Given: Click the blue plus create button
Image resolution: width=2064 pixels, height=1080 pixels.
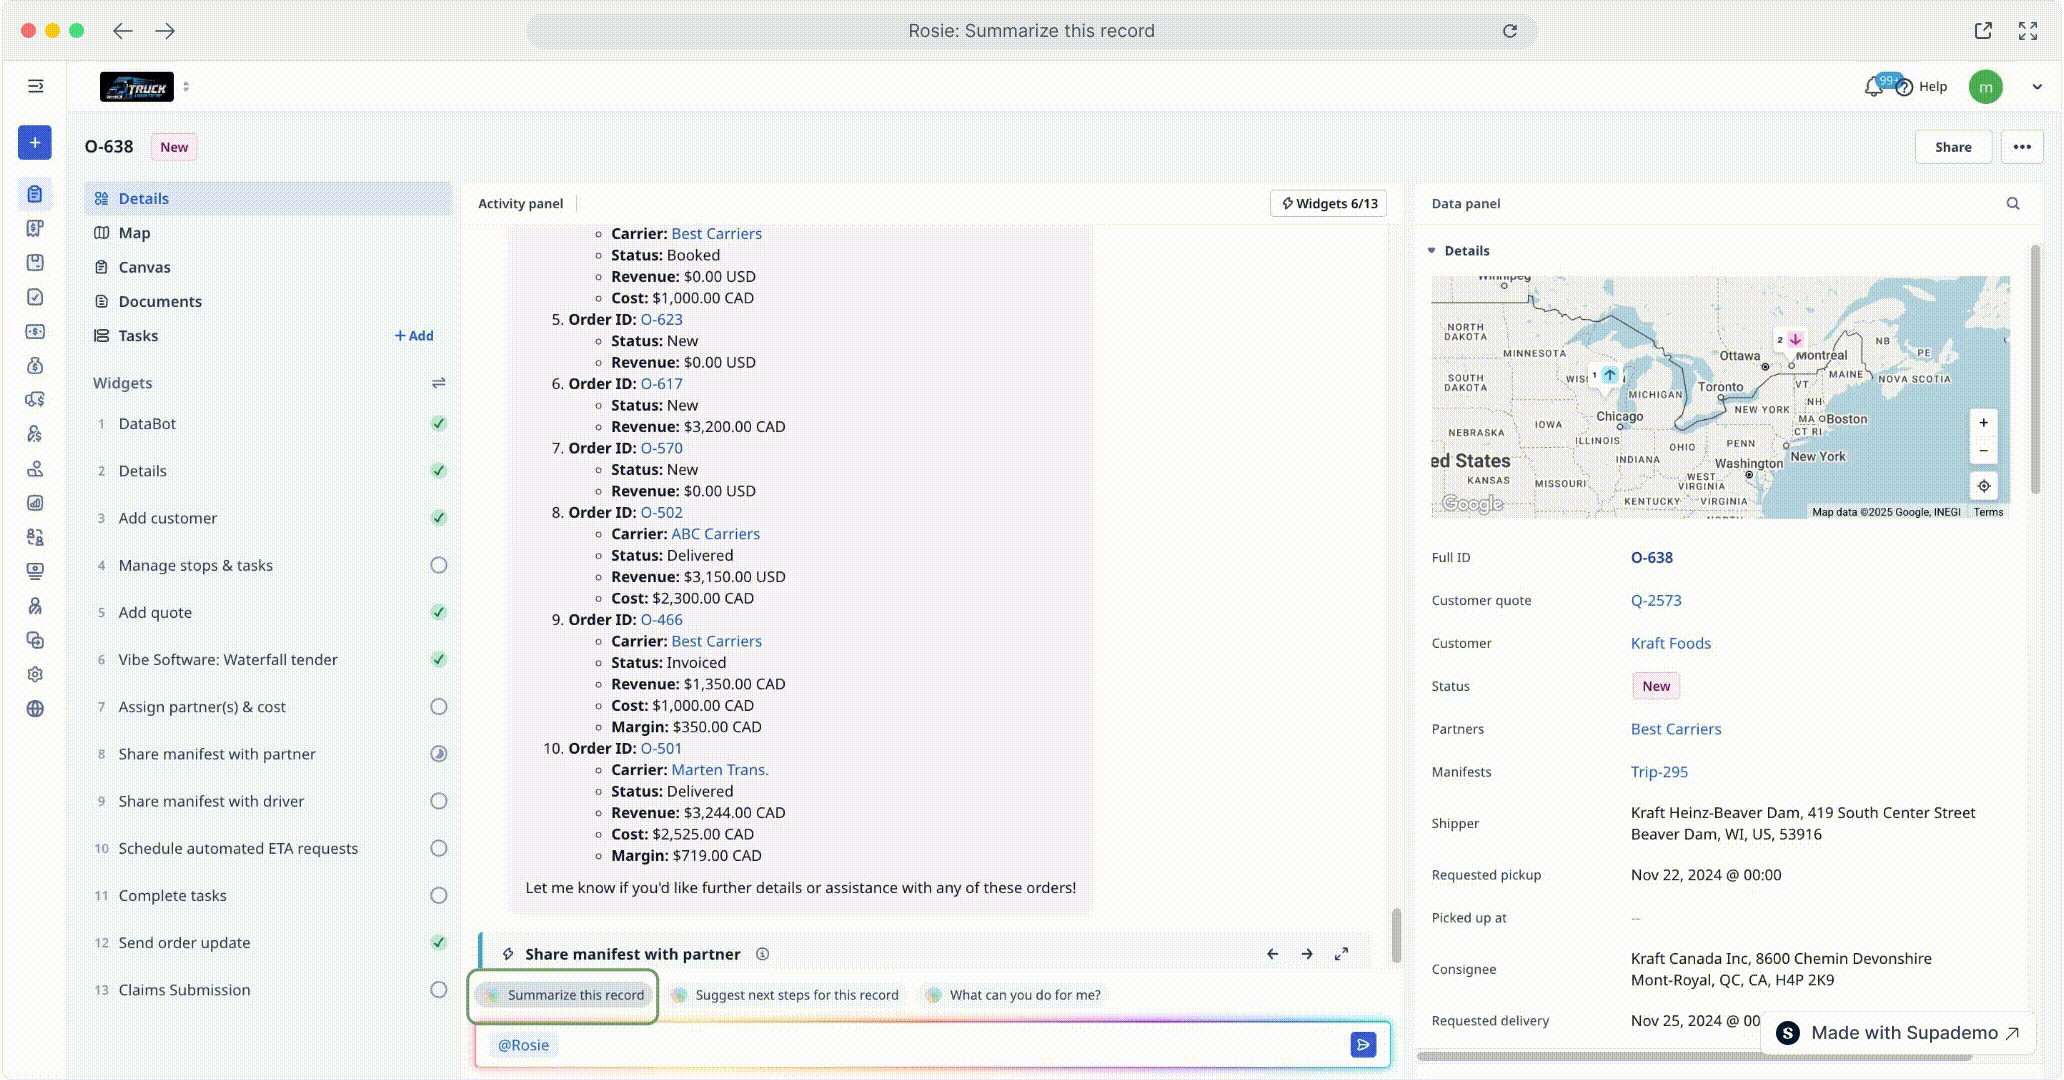Looking at the screenshot, I should pos(35,143).
